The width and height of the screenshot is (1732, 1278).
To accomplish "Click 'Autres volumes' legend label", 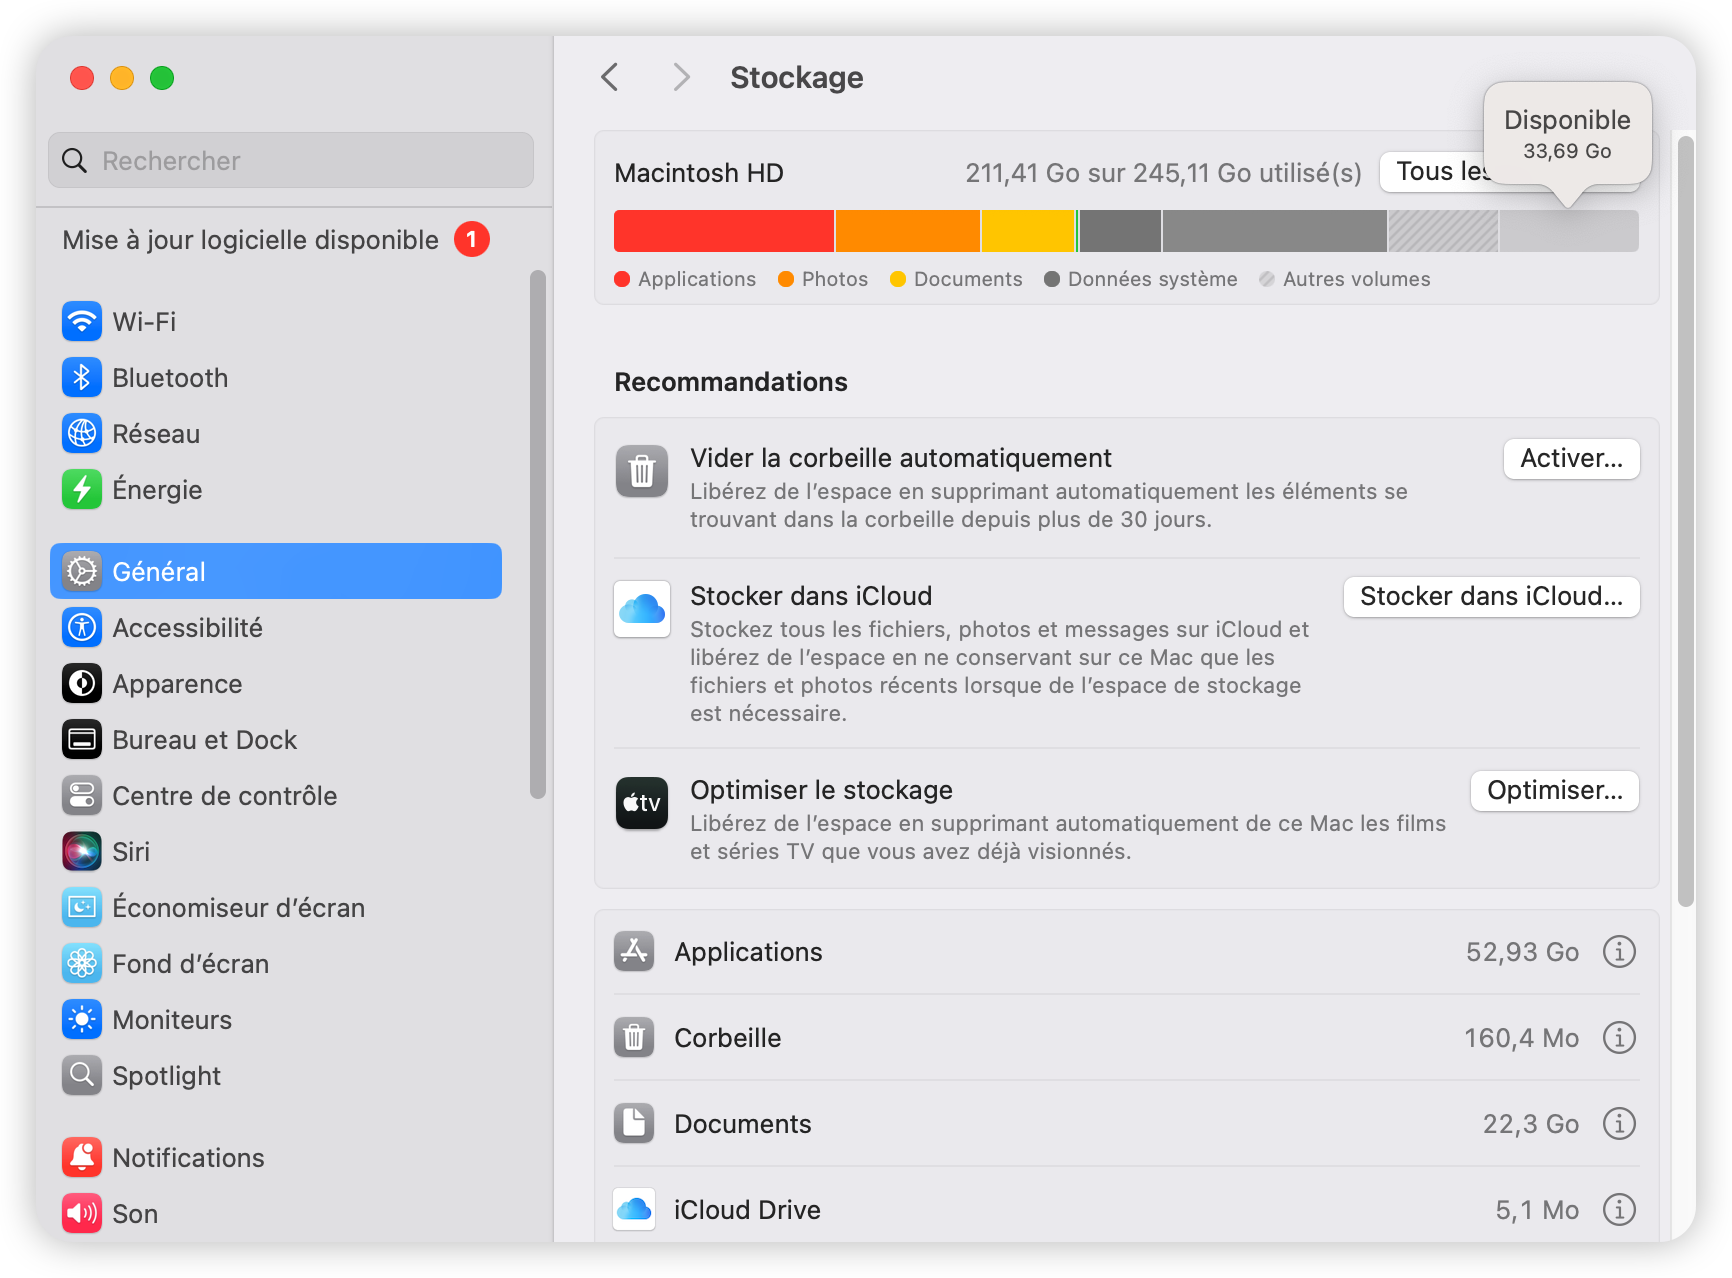I will click(x=1356, y=279).
